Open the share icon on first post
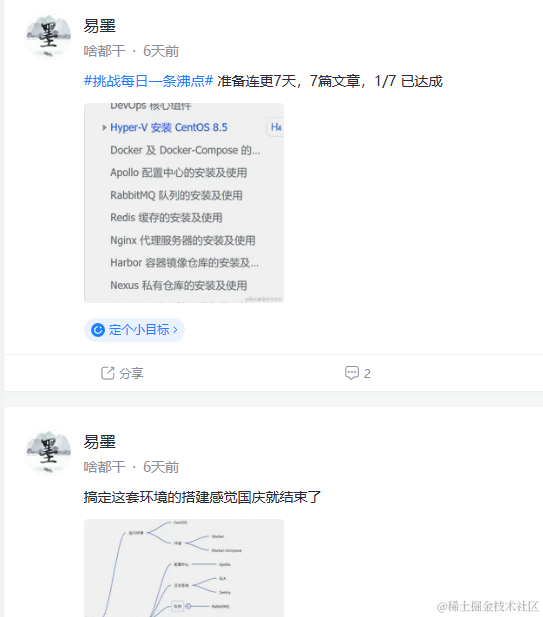Screen dimensions: 543x617 (107, 373)
